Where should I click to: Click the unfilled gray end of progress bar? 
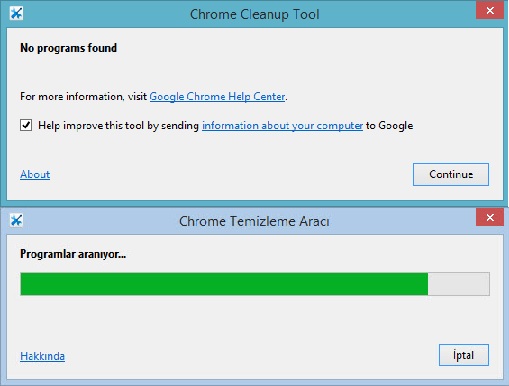[x=458, y=284]
